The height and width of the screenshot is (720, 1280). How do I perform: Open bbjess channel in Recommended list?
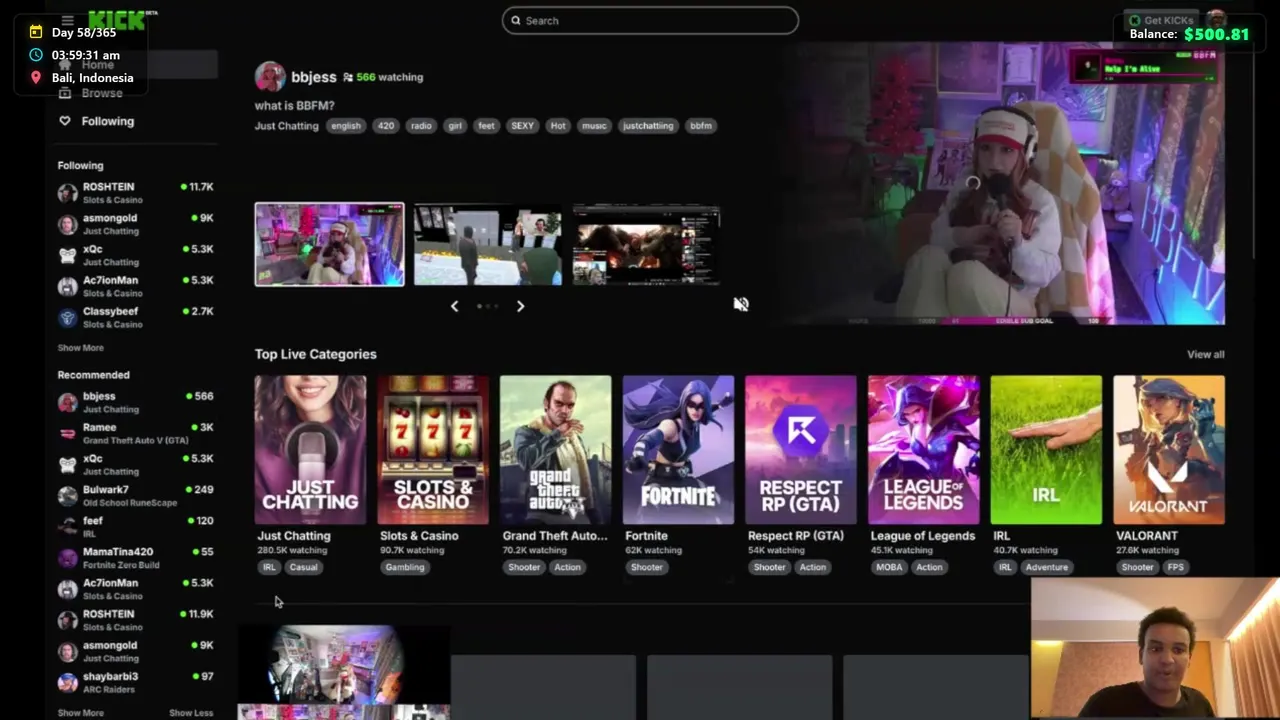coord(135,401)
